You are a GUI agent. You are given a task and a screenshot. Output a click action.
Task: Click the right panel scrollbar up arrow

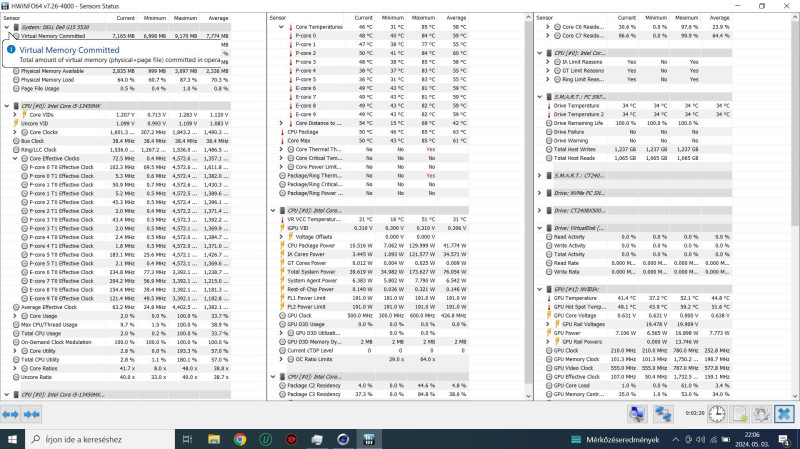click(795, 17)
